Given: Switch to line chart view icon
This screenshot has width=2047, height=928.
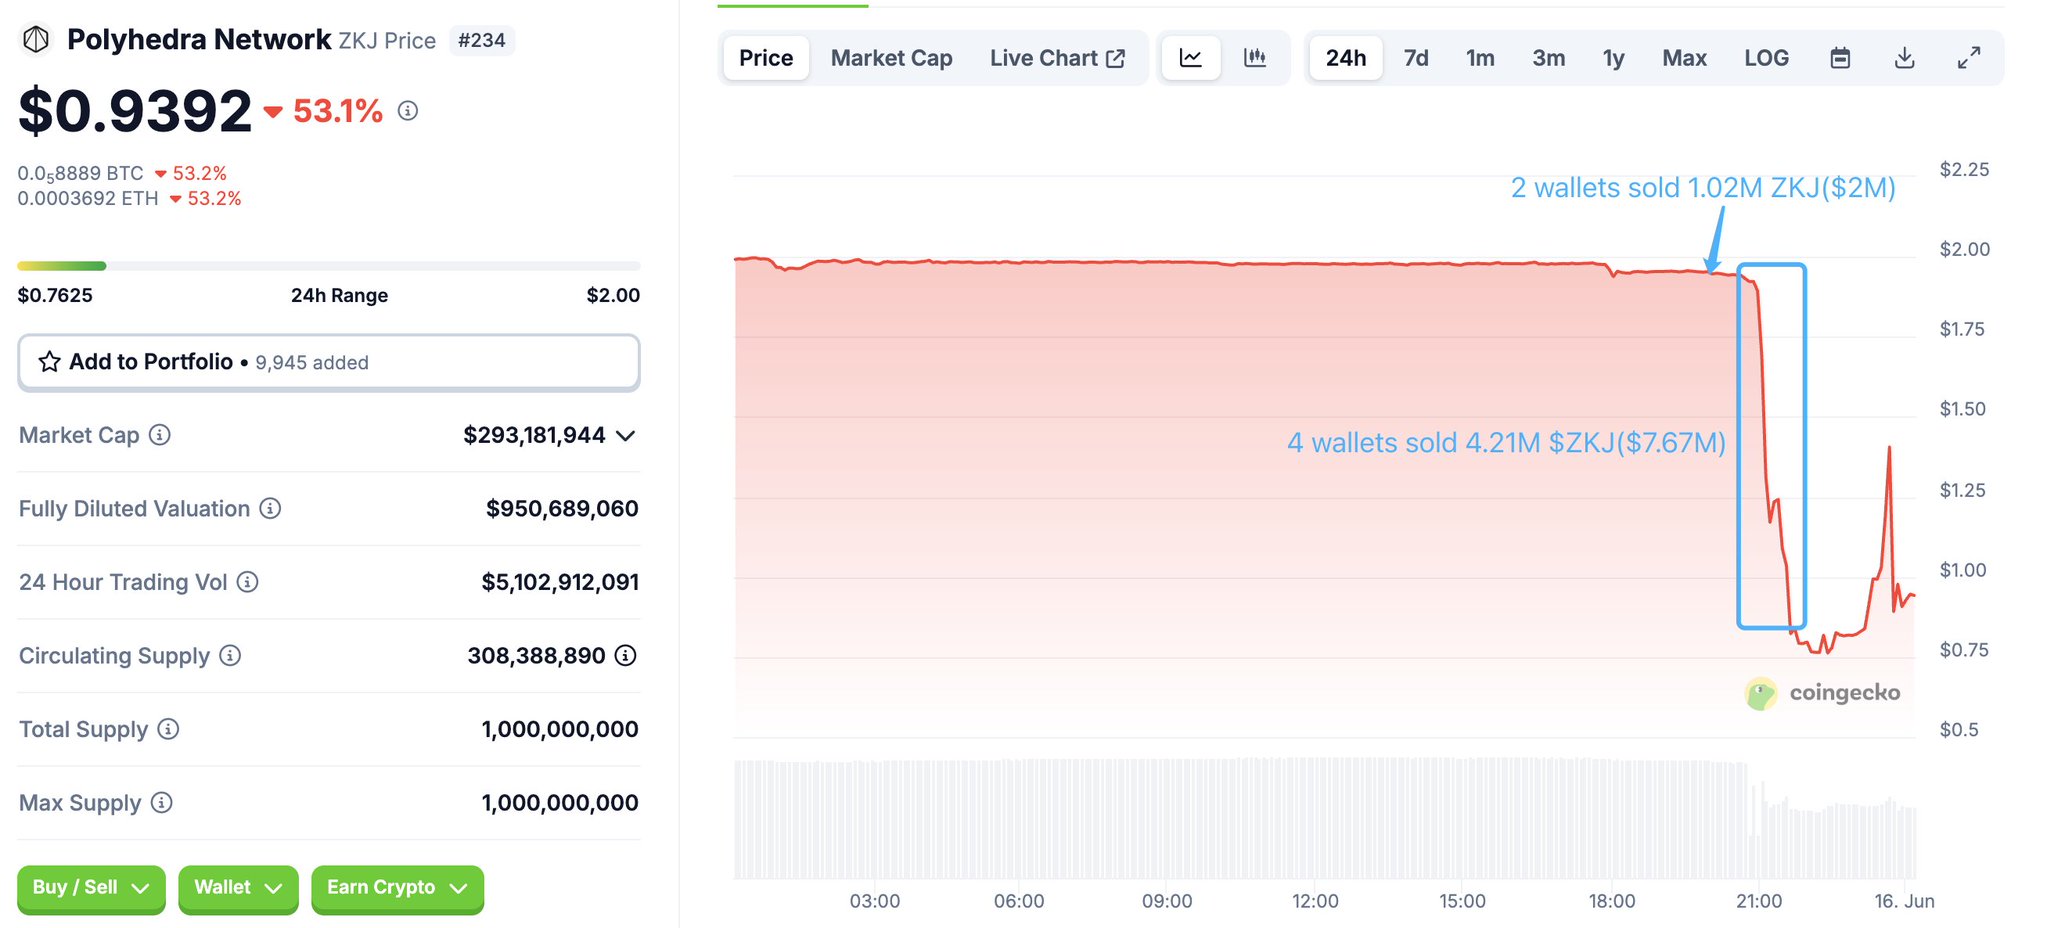Looking at the screenshot, I should tap(1191, 58).
